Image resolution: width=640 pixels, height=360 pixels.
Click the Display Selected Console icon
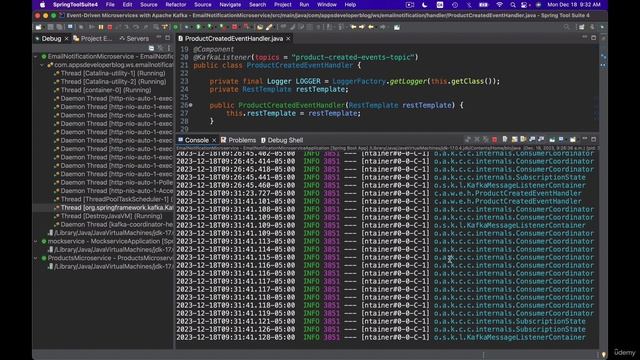[562, 140]
